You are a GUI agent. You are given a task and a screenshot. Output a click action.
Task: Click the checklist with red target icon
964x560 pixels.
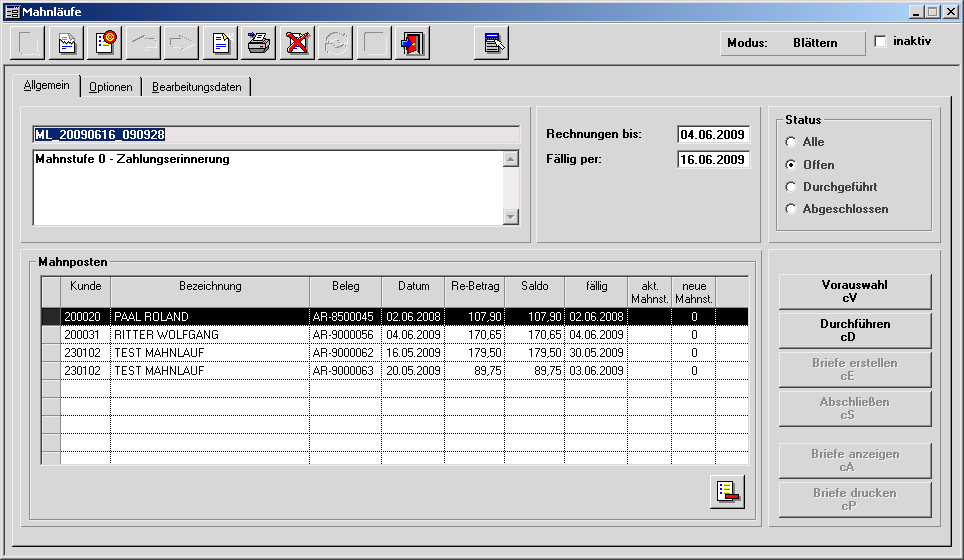pyautogui.click(x=106, y=43)
